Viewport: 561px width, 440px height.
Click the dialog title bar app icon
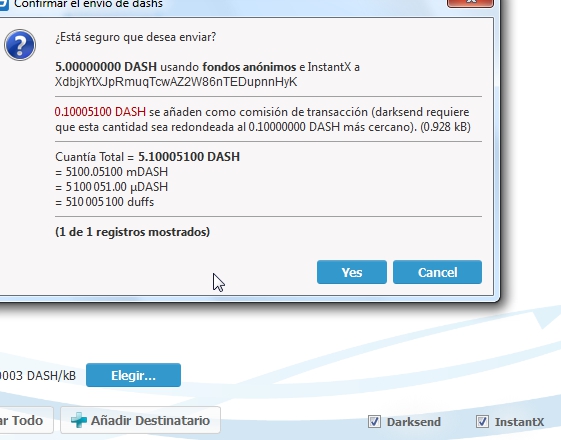point(4,4)
